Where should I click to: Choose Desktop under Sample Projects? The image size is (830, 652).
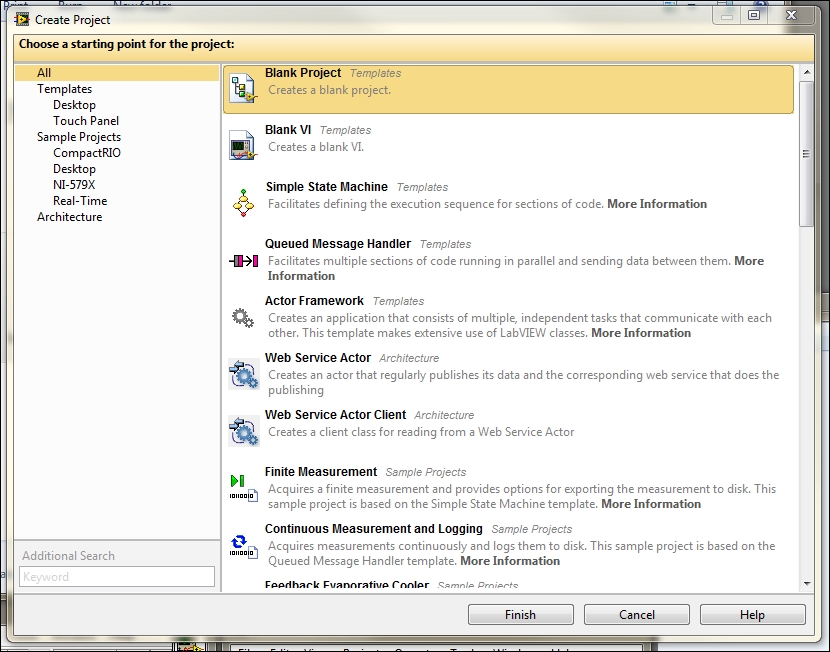74,169
